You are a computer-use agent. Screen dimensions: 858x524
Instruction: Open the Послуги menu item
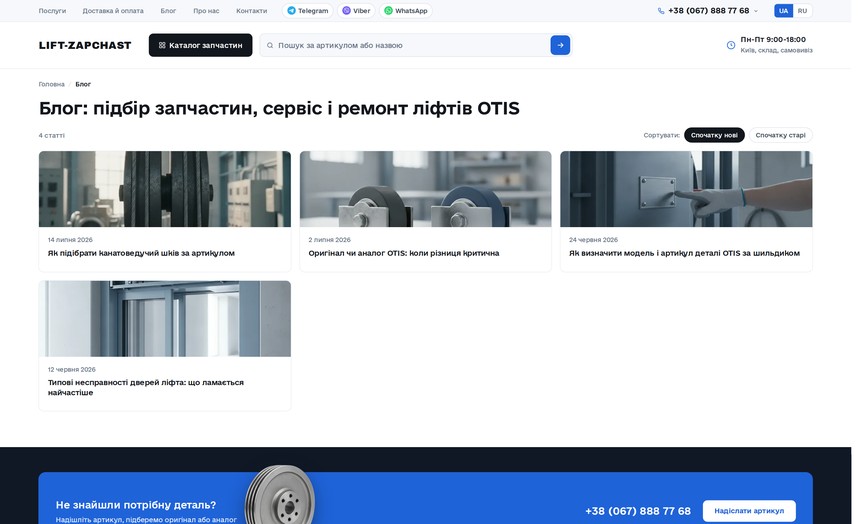pos(52,11)
